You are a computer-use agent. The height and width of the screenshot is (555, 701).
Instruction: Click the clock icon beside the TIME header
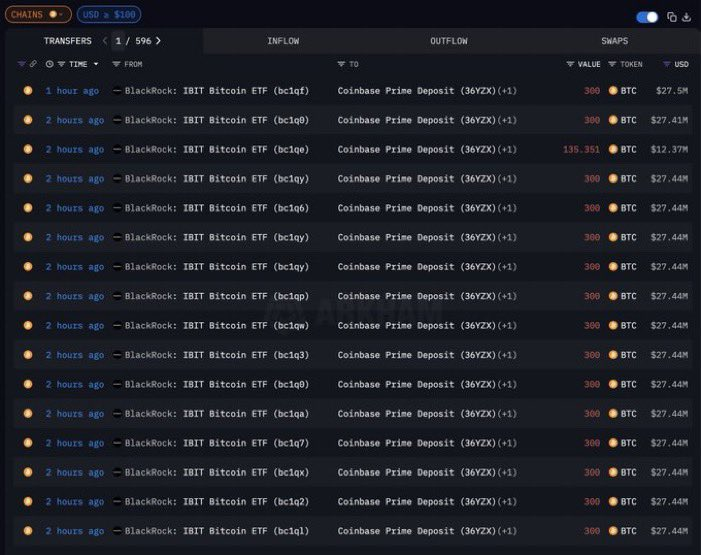[x=49, y=64]
